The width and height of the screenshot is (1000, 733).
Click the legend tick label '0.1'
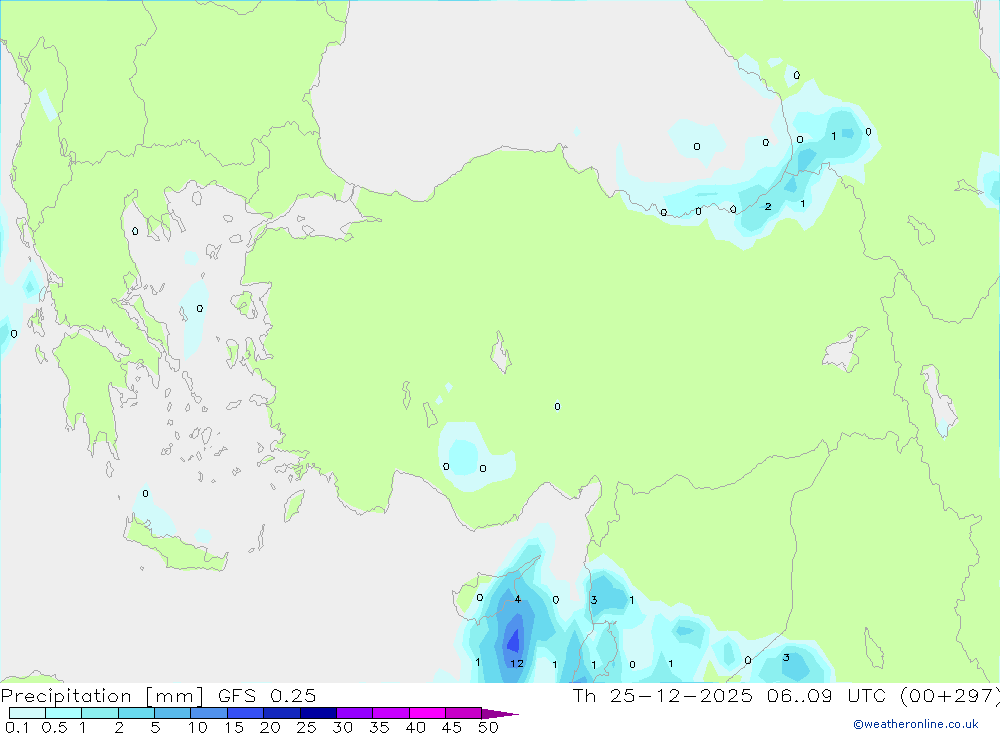pos(17,727)
